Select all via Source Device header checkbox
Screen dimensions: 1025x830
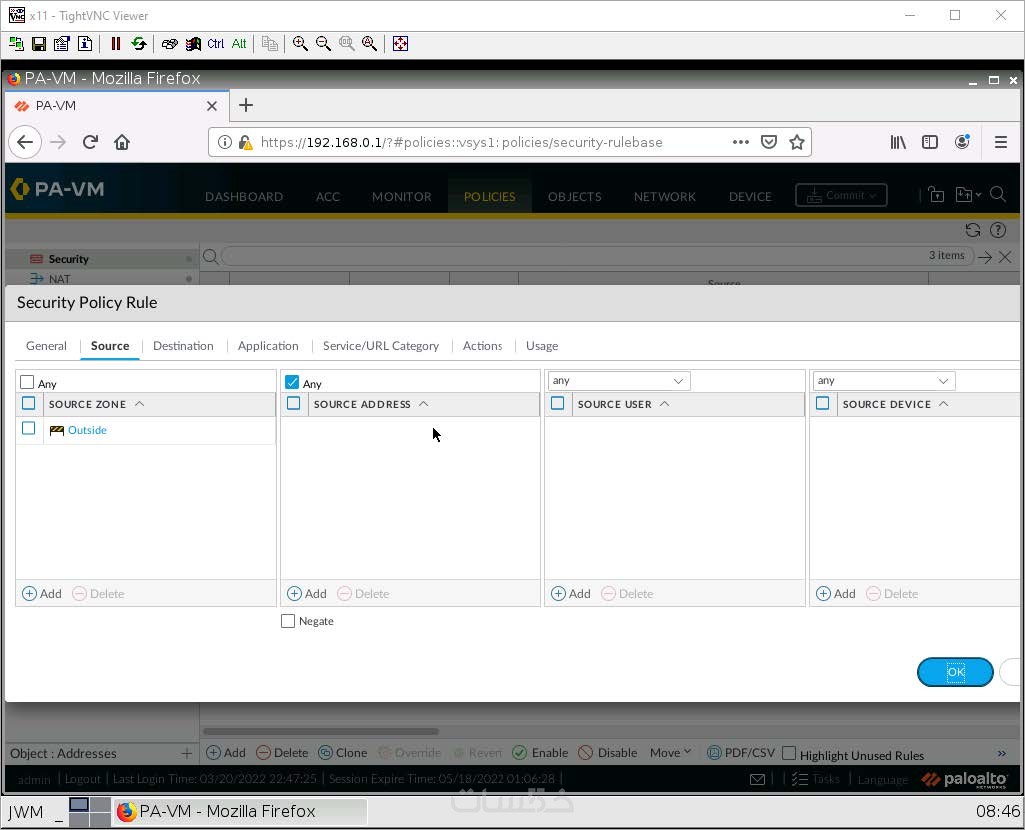pos(822,403)
